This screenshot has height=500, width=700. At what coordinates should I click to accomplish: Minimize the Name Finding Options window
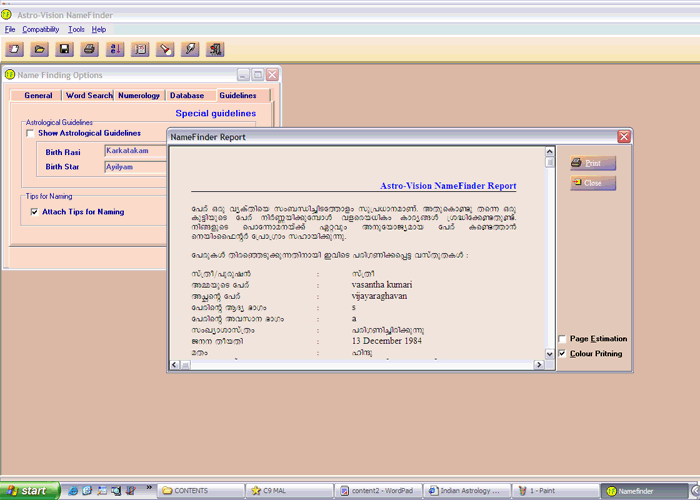click(243, 75)
